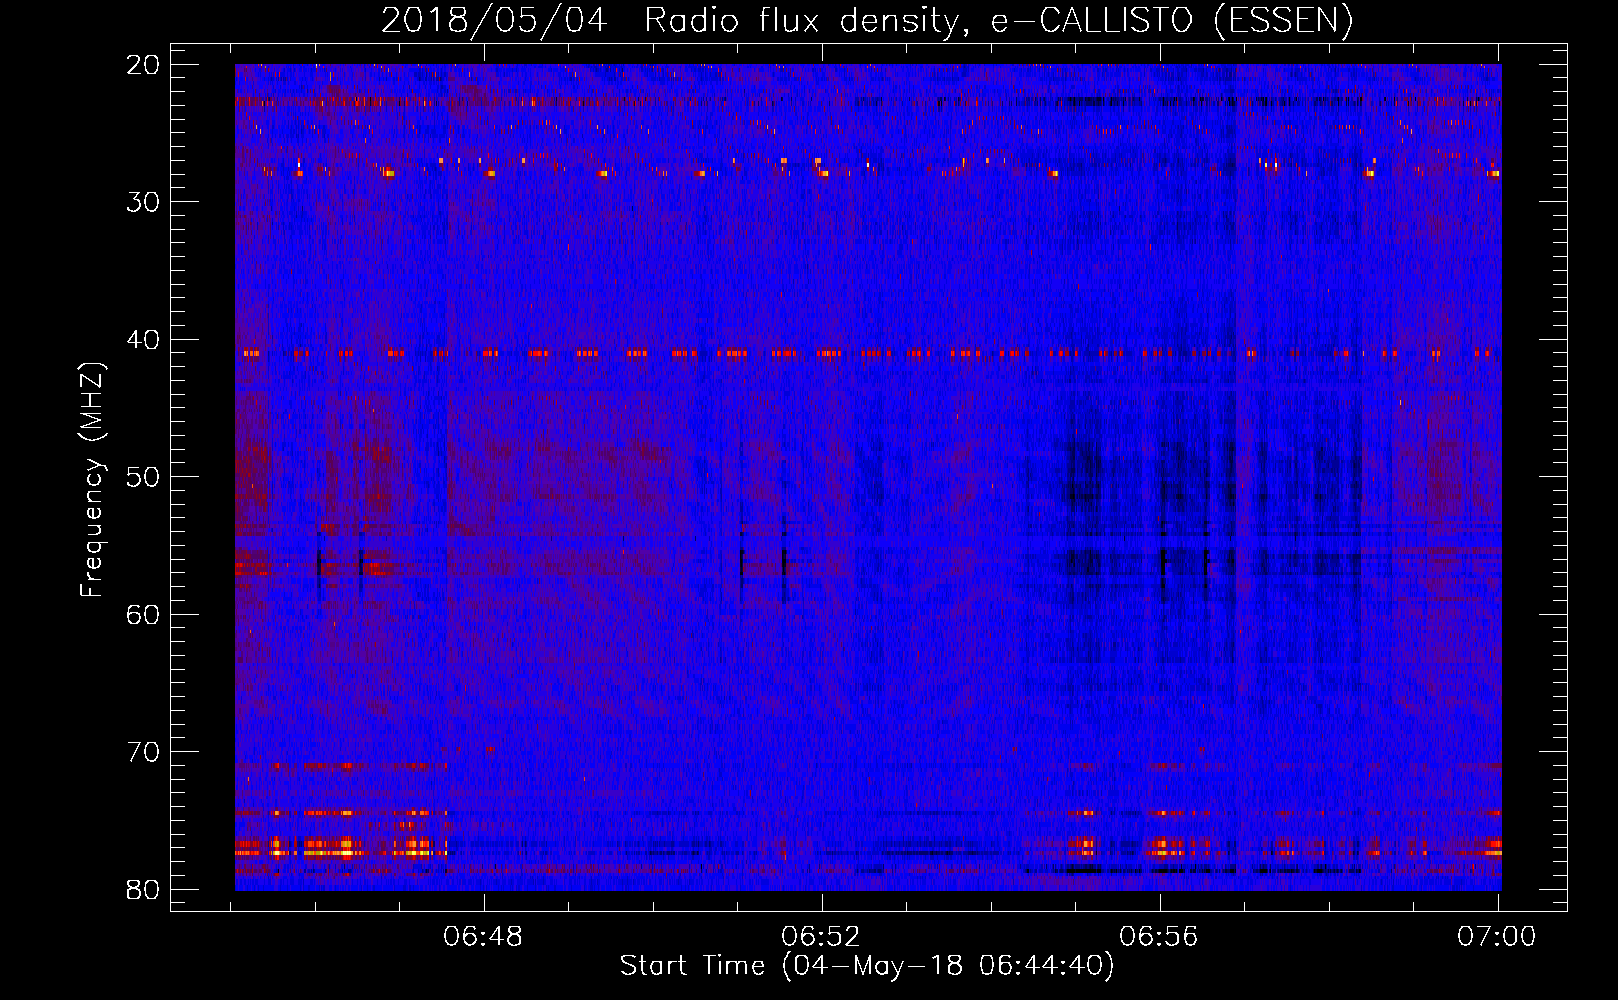This screenshot has height=1000, width=1618.
Task: Click the Start Time axis label
Action: pos(866,966)
